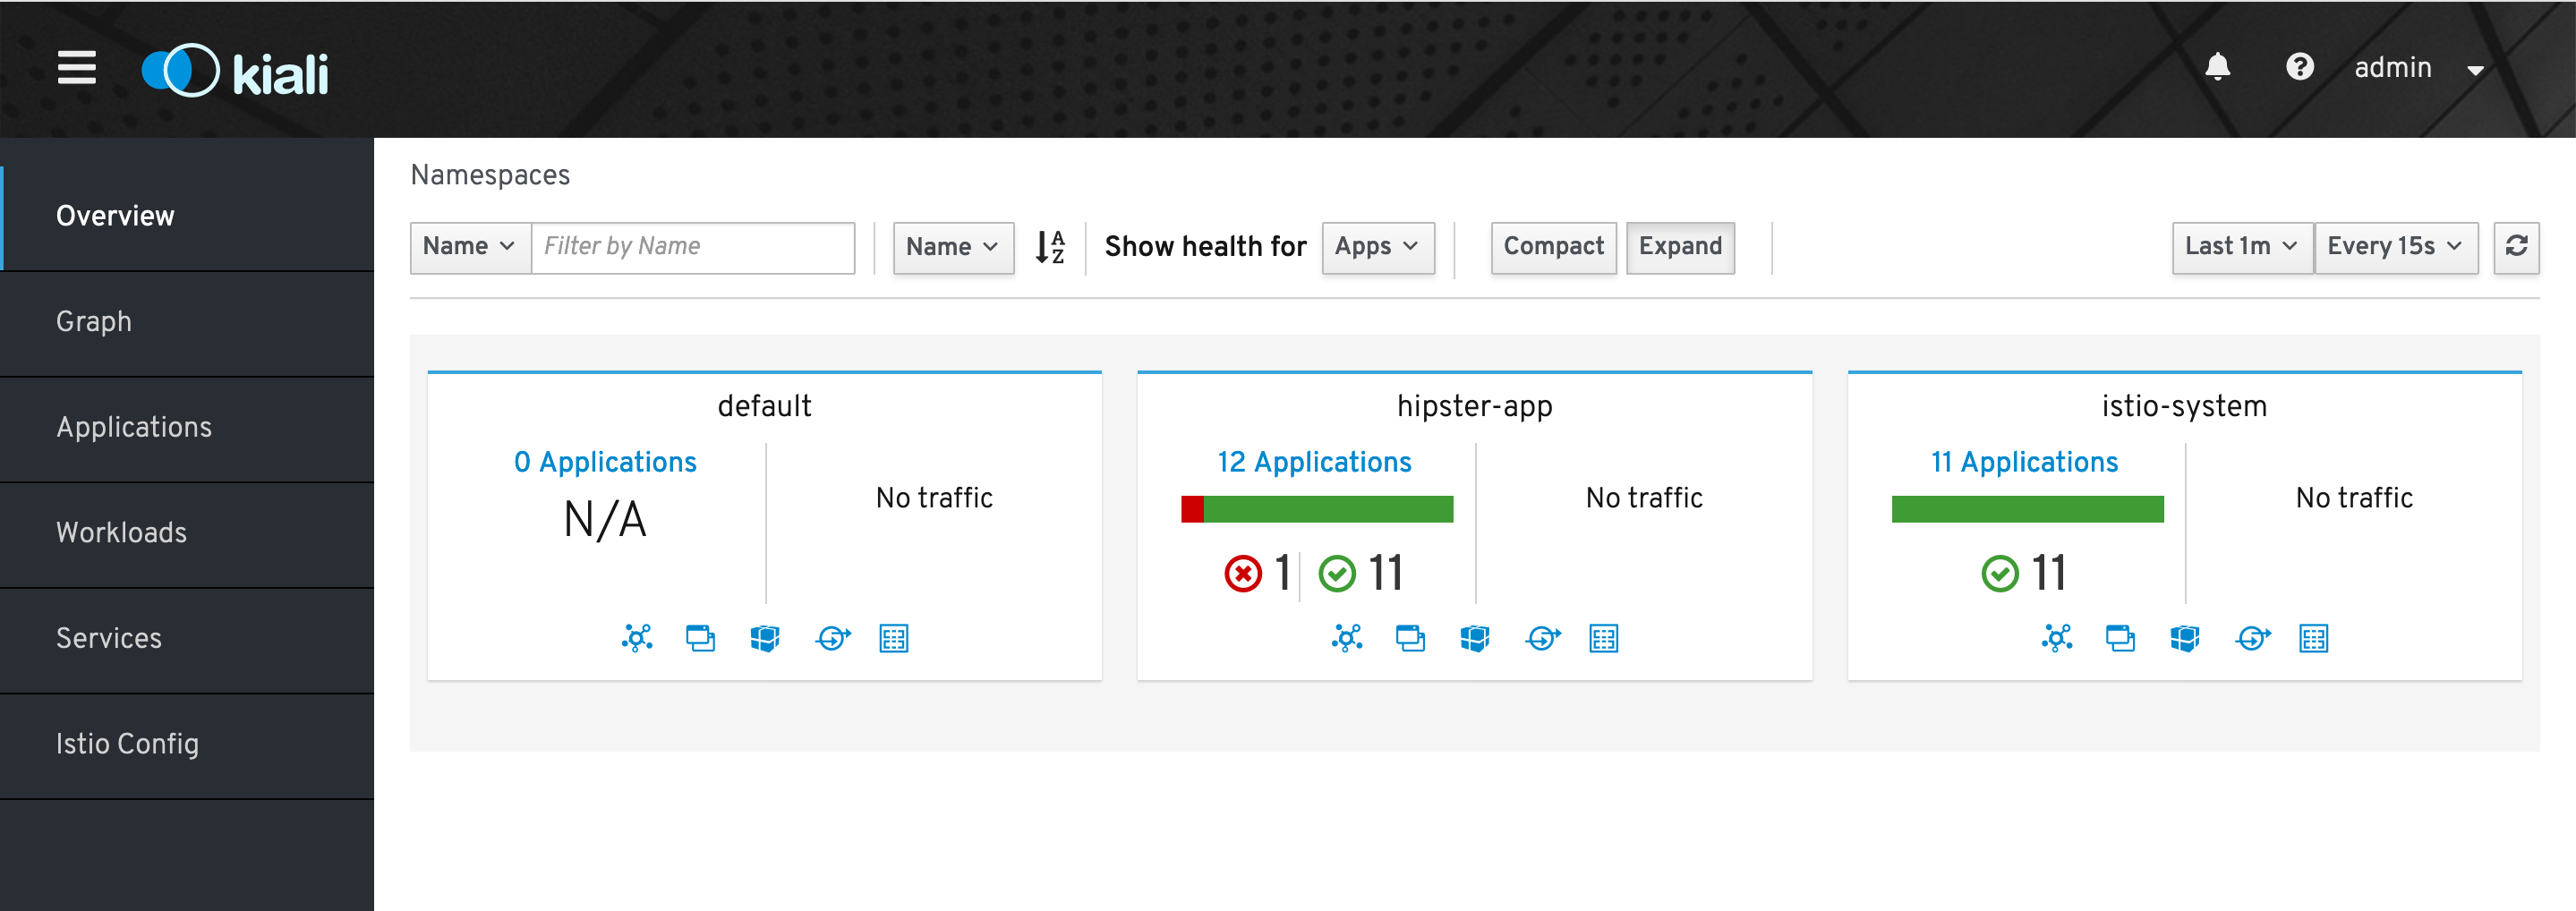Open workloads icon in istio-system card
The height and width of the screenshot is (911, 2576).
click(2184, 638)
